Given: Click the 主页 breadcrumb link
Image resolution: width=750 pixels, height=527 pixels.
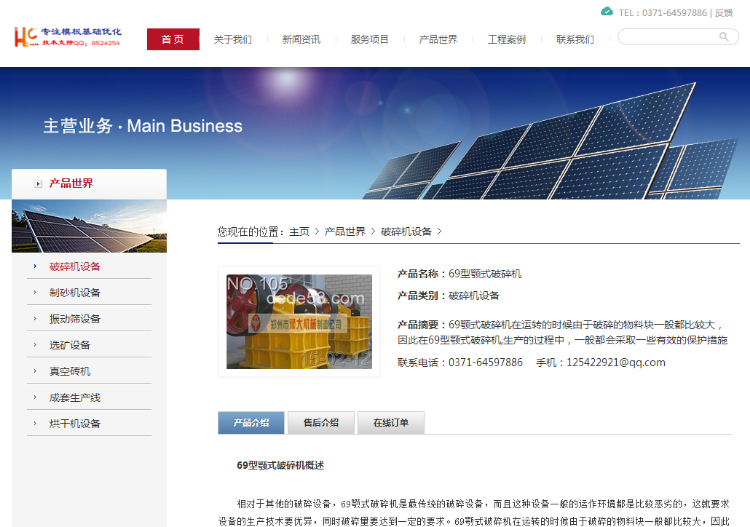Looking at the screenshot, I should (x=299, y=231).
